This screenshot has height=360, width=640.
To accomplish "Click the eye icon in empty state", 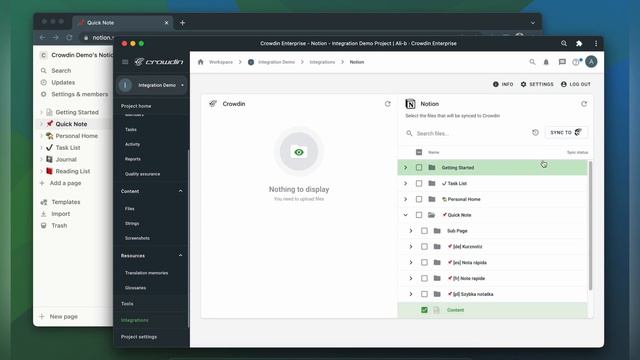I will 299,152.
